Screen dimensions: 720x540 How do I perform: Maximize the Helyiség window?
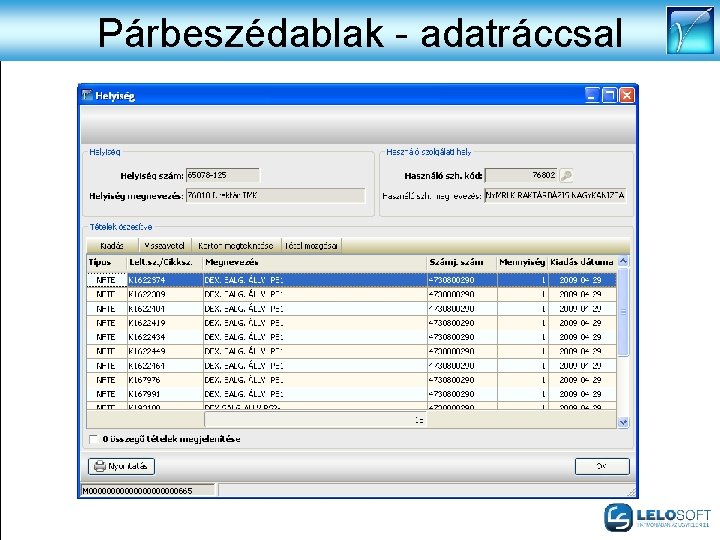click(x=609, y=95)
